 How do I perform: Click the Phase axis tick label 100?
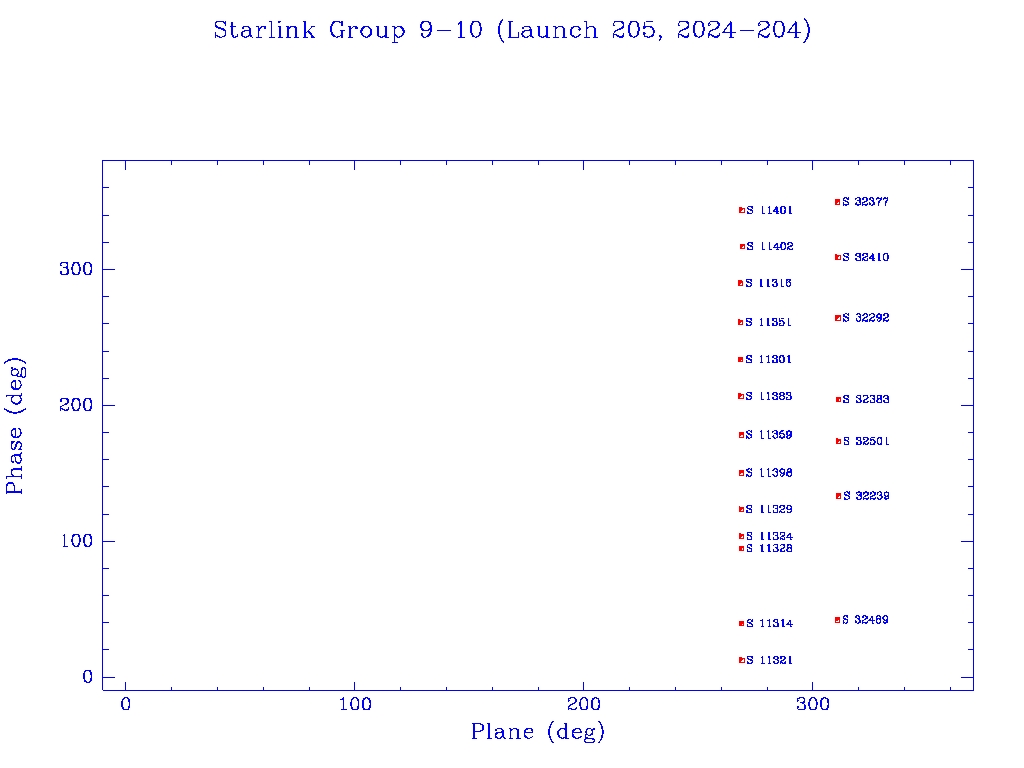[76, 541]
